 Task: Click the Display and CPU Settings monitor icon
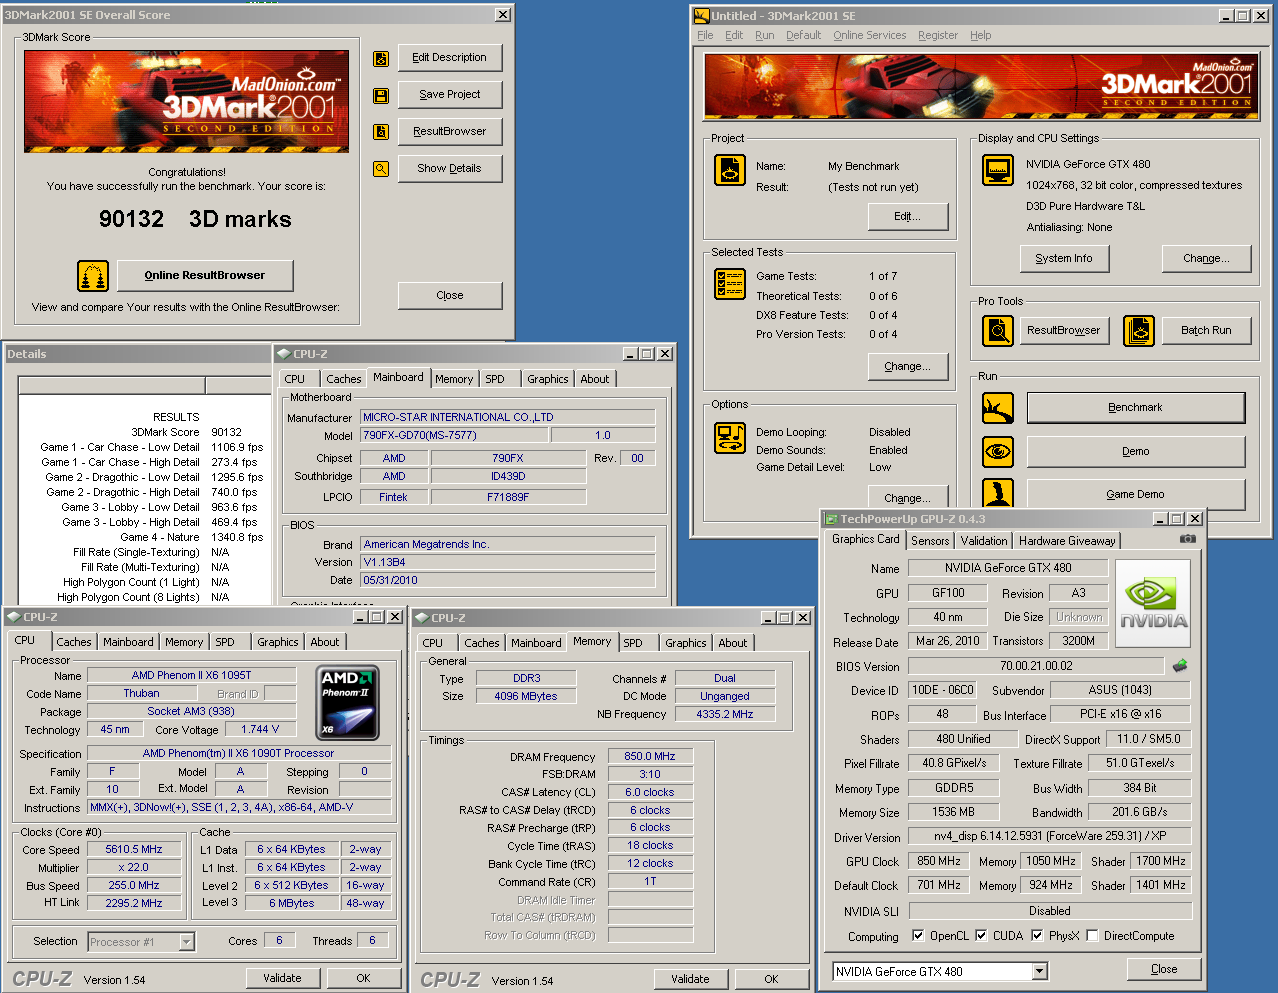coord(998,170)
